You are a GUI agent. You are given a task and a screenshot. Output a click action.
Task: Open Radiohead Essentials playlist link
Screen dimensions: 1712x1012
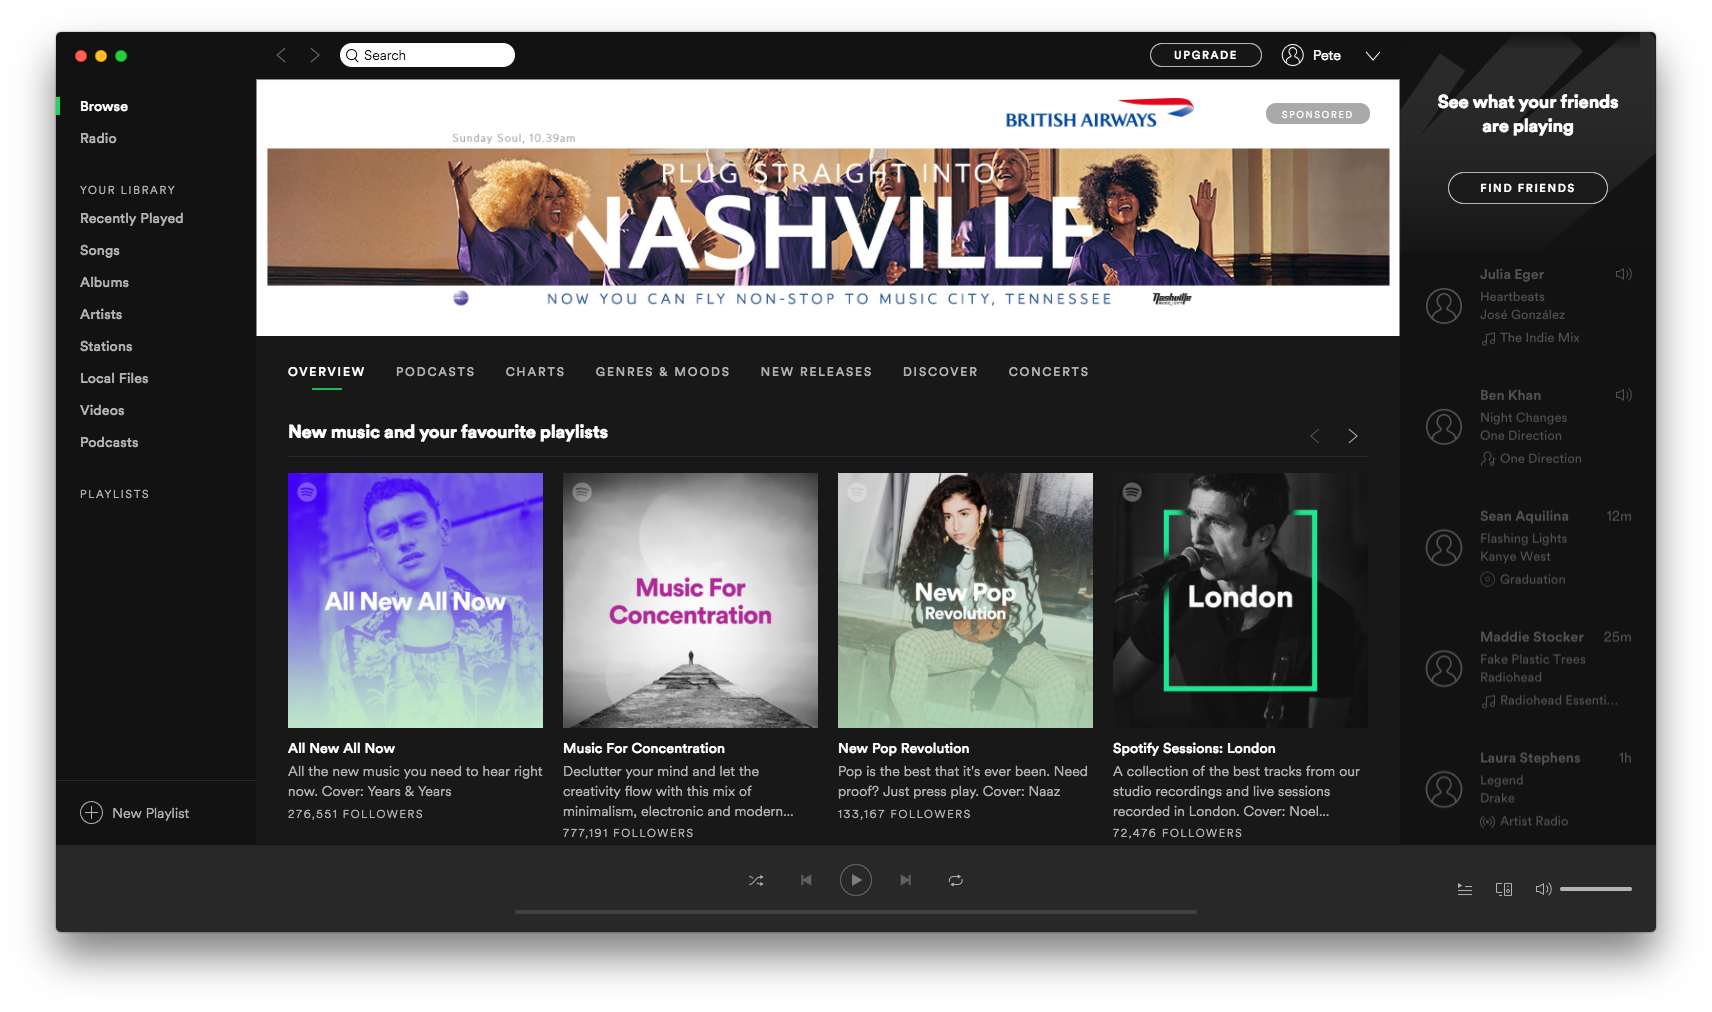[x=1559, y=701]
